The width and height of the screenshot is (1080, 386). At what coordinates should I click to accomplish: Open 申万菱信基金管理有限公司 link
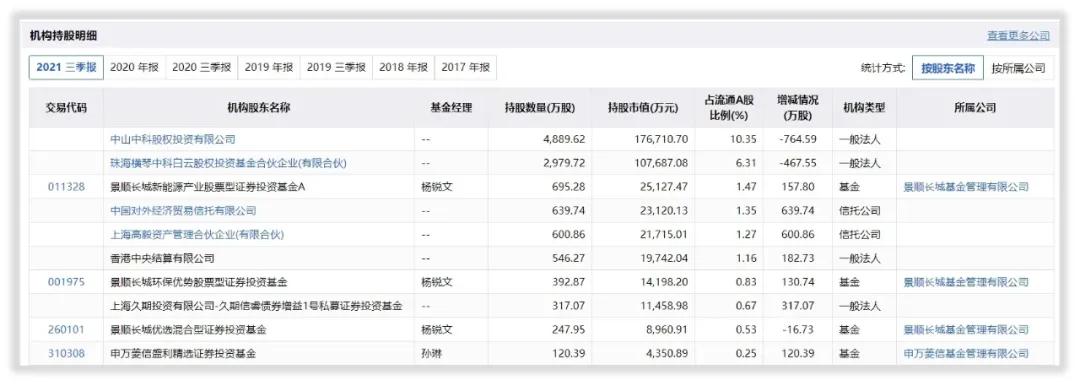pos(966,354)
